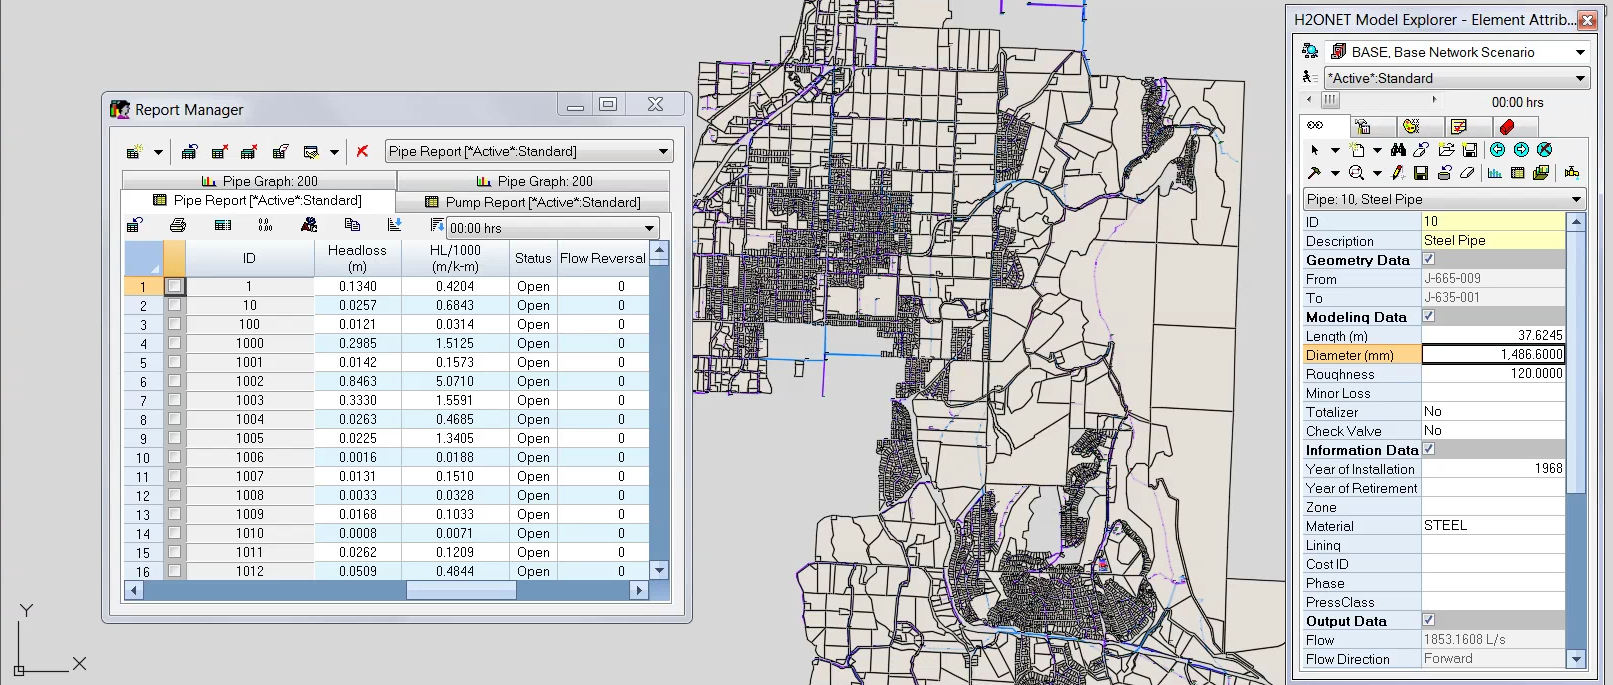Open the Pipe Report selector dropdown in Report Manager

pos(663,152)
